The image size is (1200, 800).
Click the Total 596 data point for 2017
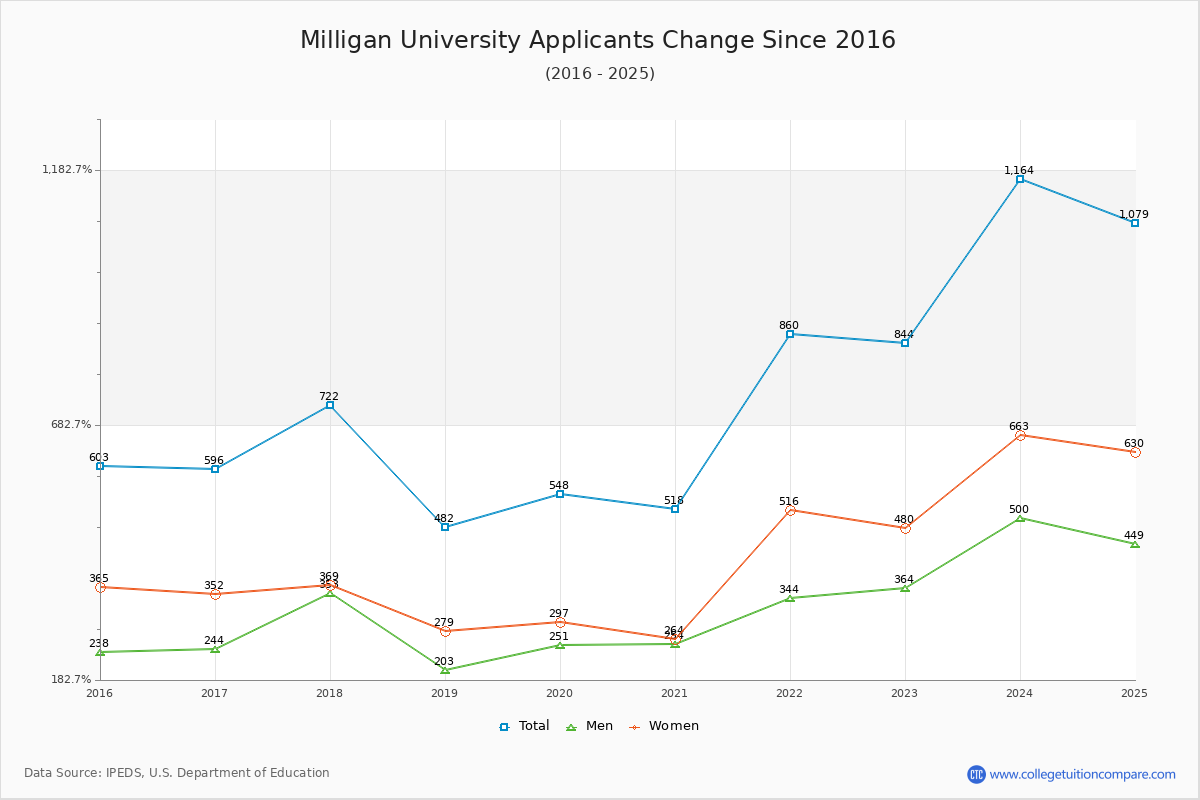(x=215, y=469)
